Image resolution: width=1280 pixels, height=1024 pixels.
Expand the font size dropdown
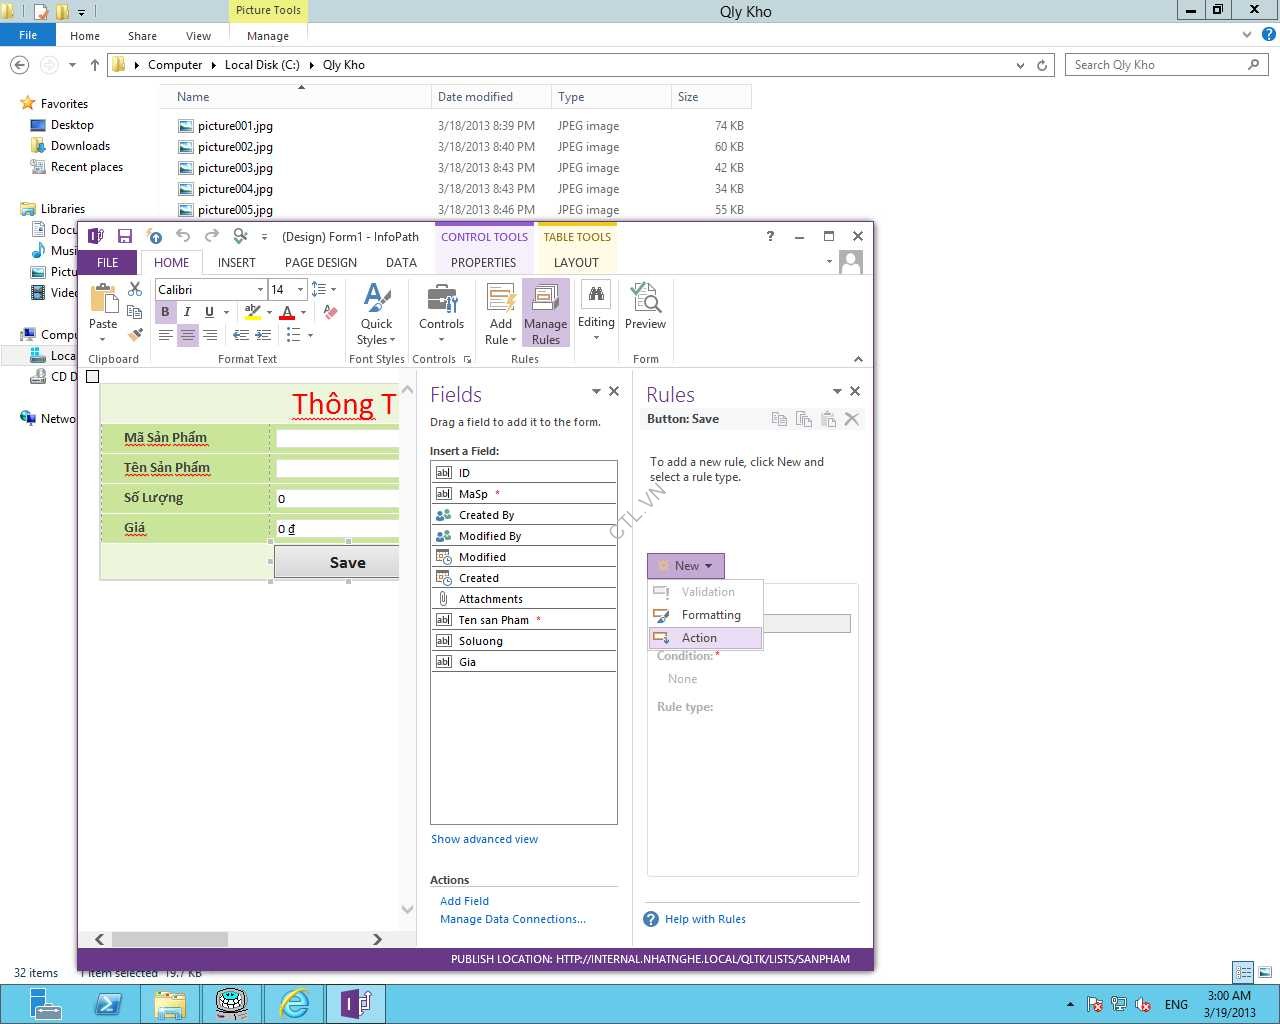tap(300, 290)
